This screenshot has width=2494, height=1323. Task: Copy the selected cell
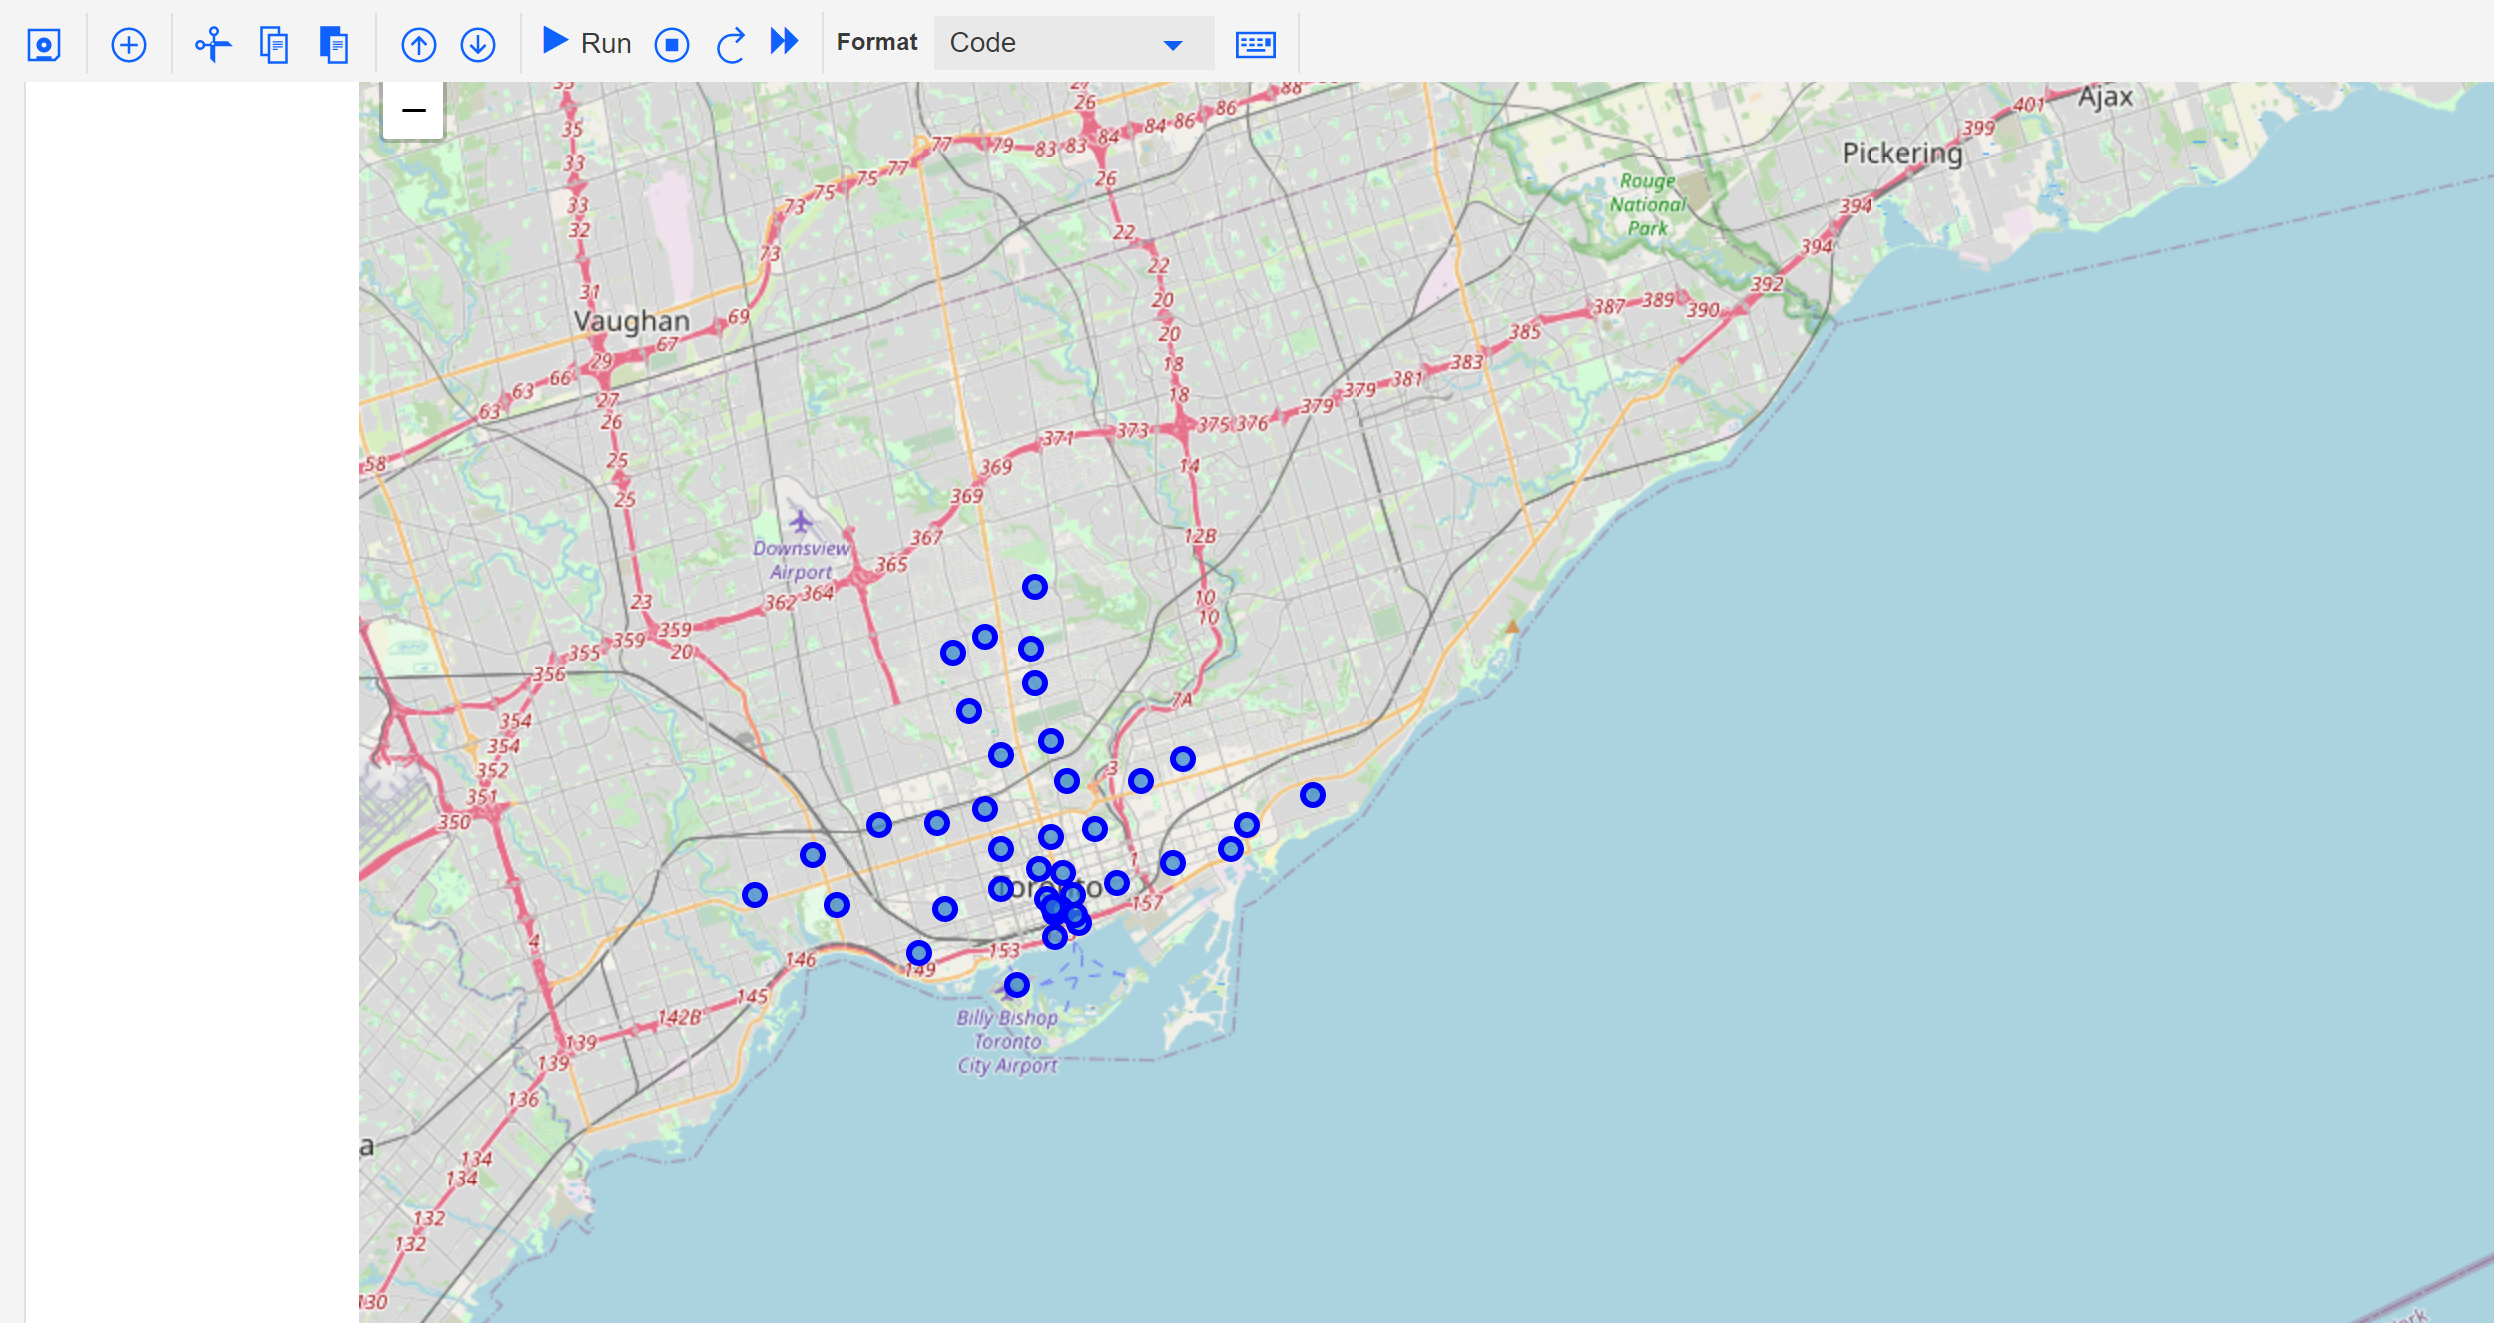pyautogui.click(x=274, y=45)
